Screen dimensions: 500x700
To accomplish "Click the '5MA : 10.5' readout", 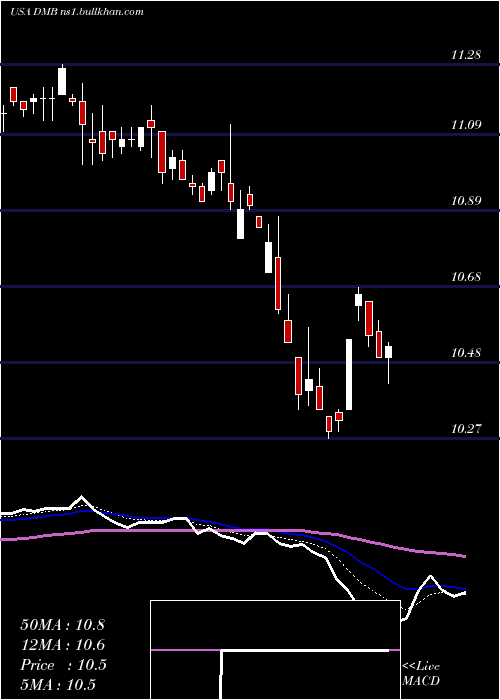I will [58, 685].
